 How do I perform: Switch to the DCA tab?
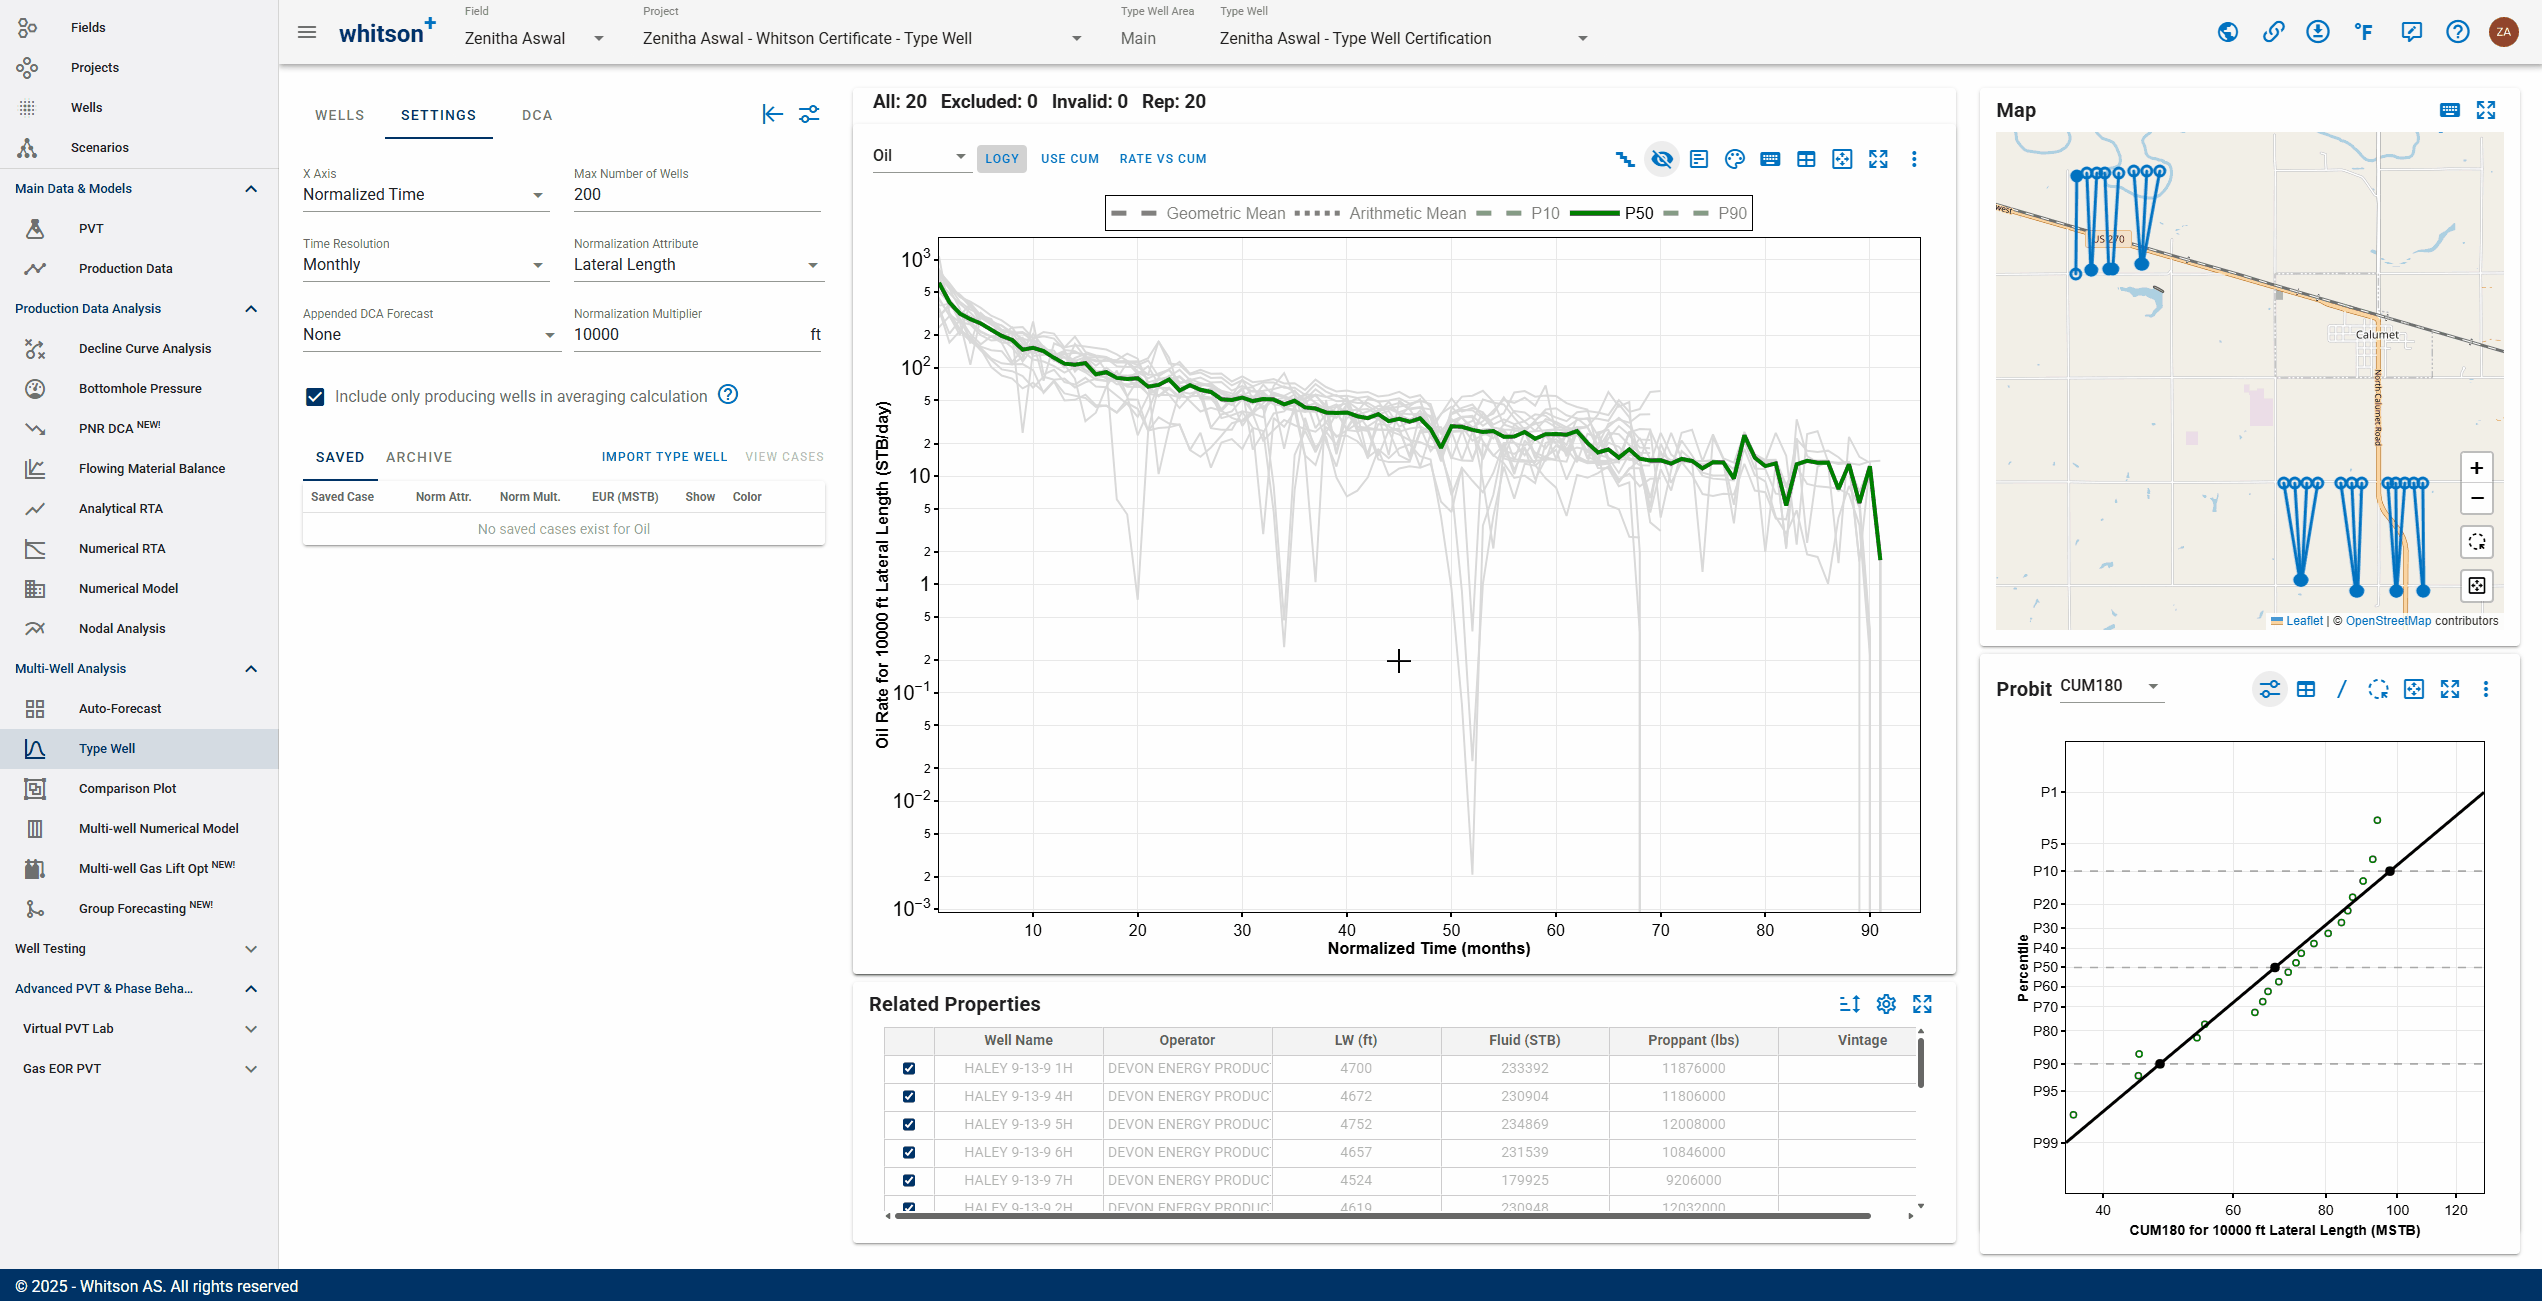[x=537, y=115]
